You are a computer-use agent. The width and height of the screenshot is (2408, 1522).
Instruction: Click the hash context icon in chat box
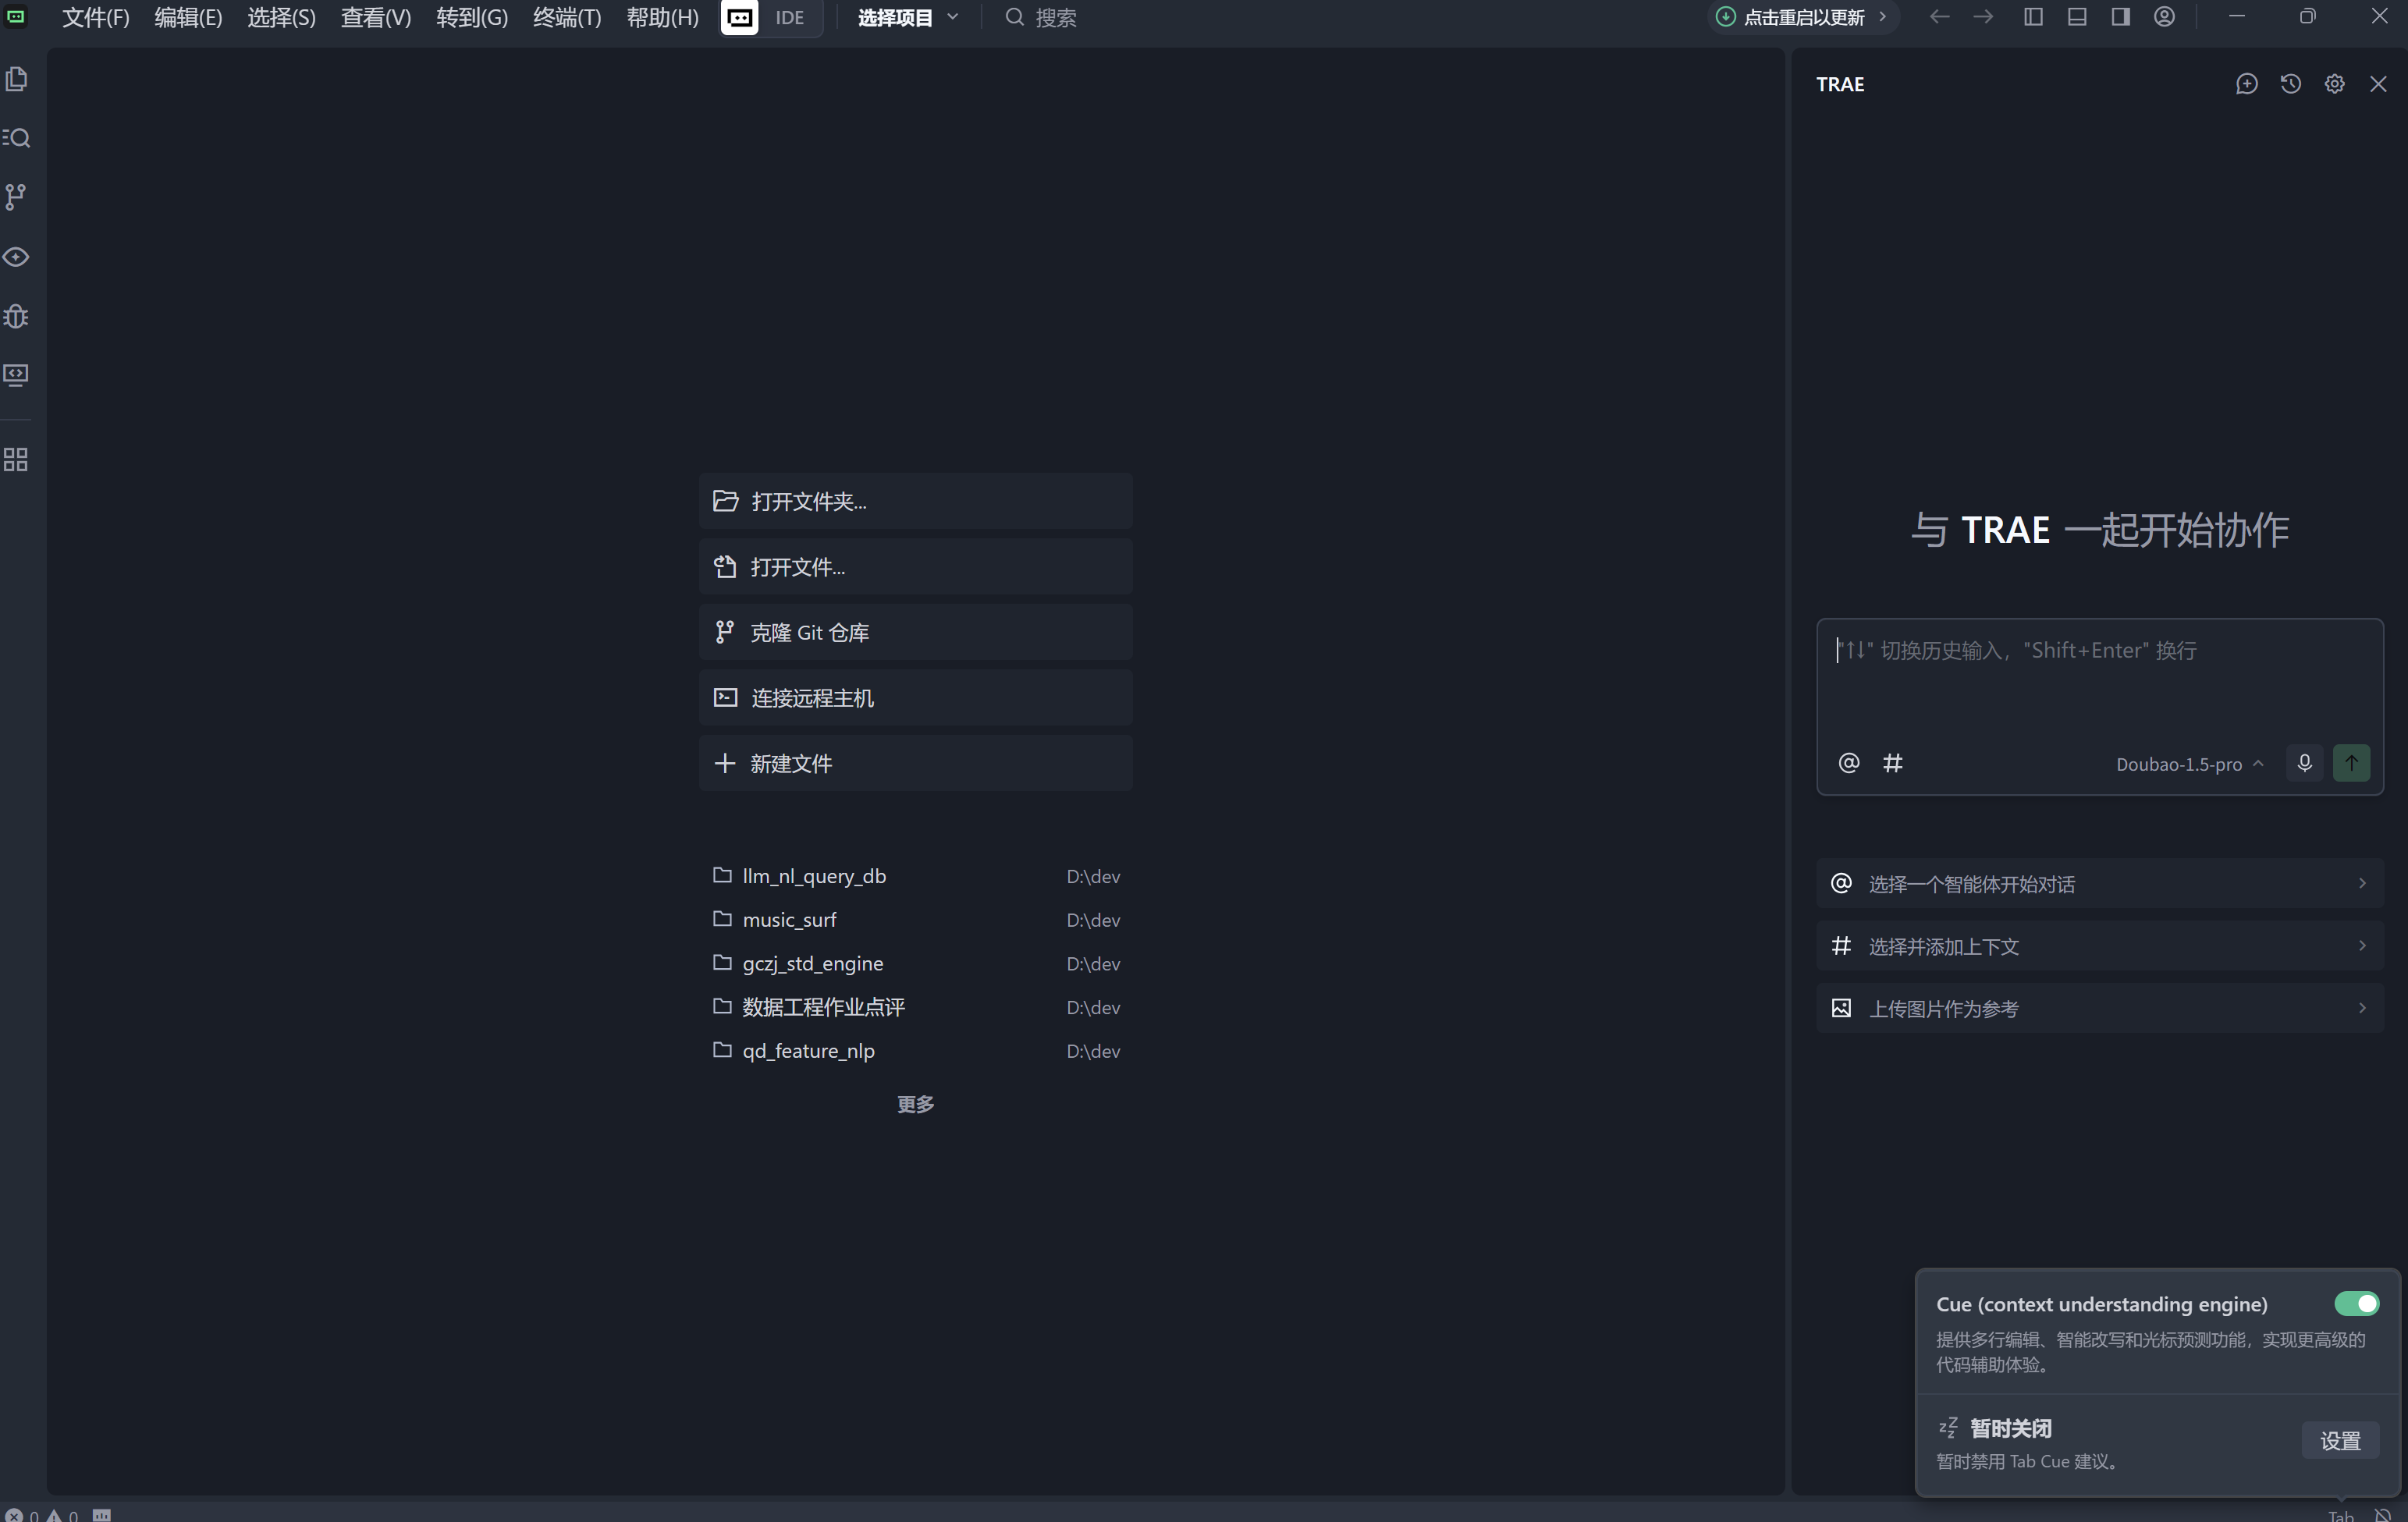point(1892,763)
